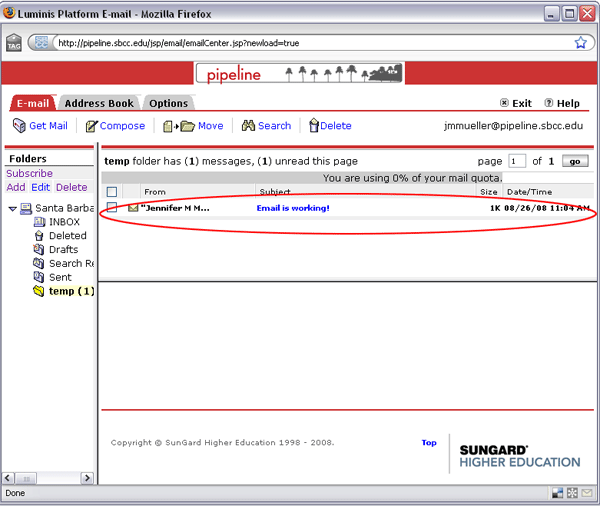
Task: Click the Search binoculars icon
Action: pyautogui.click(x=248, y=126)
